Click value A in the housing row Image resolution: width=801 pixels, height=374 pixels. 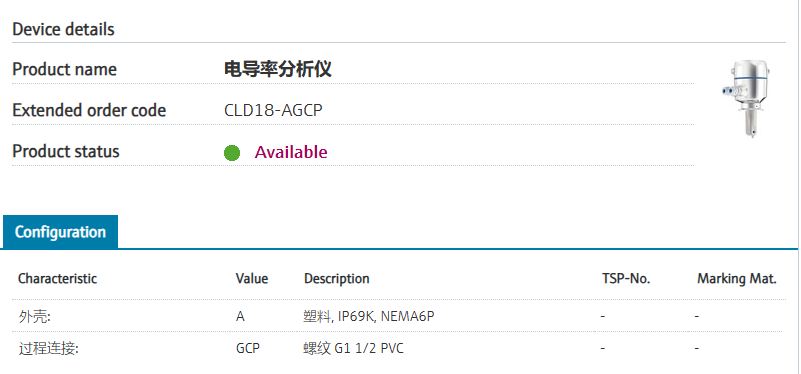240,317
